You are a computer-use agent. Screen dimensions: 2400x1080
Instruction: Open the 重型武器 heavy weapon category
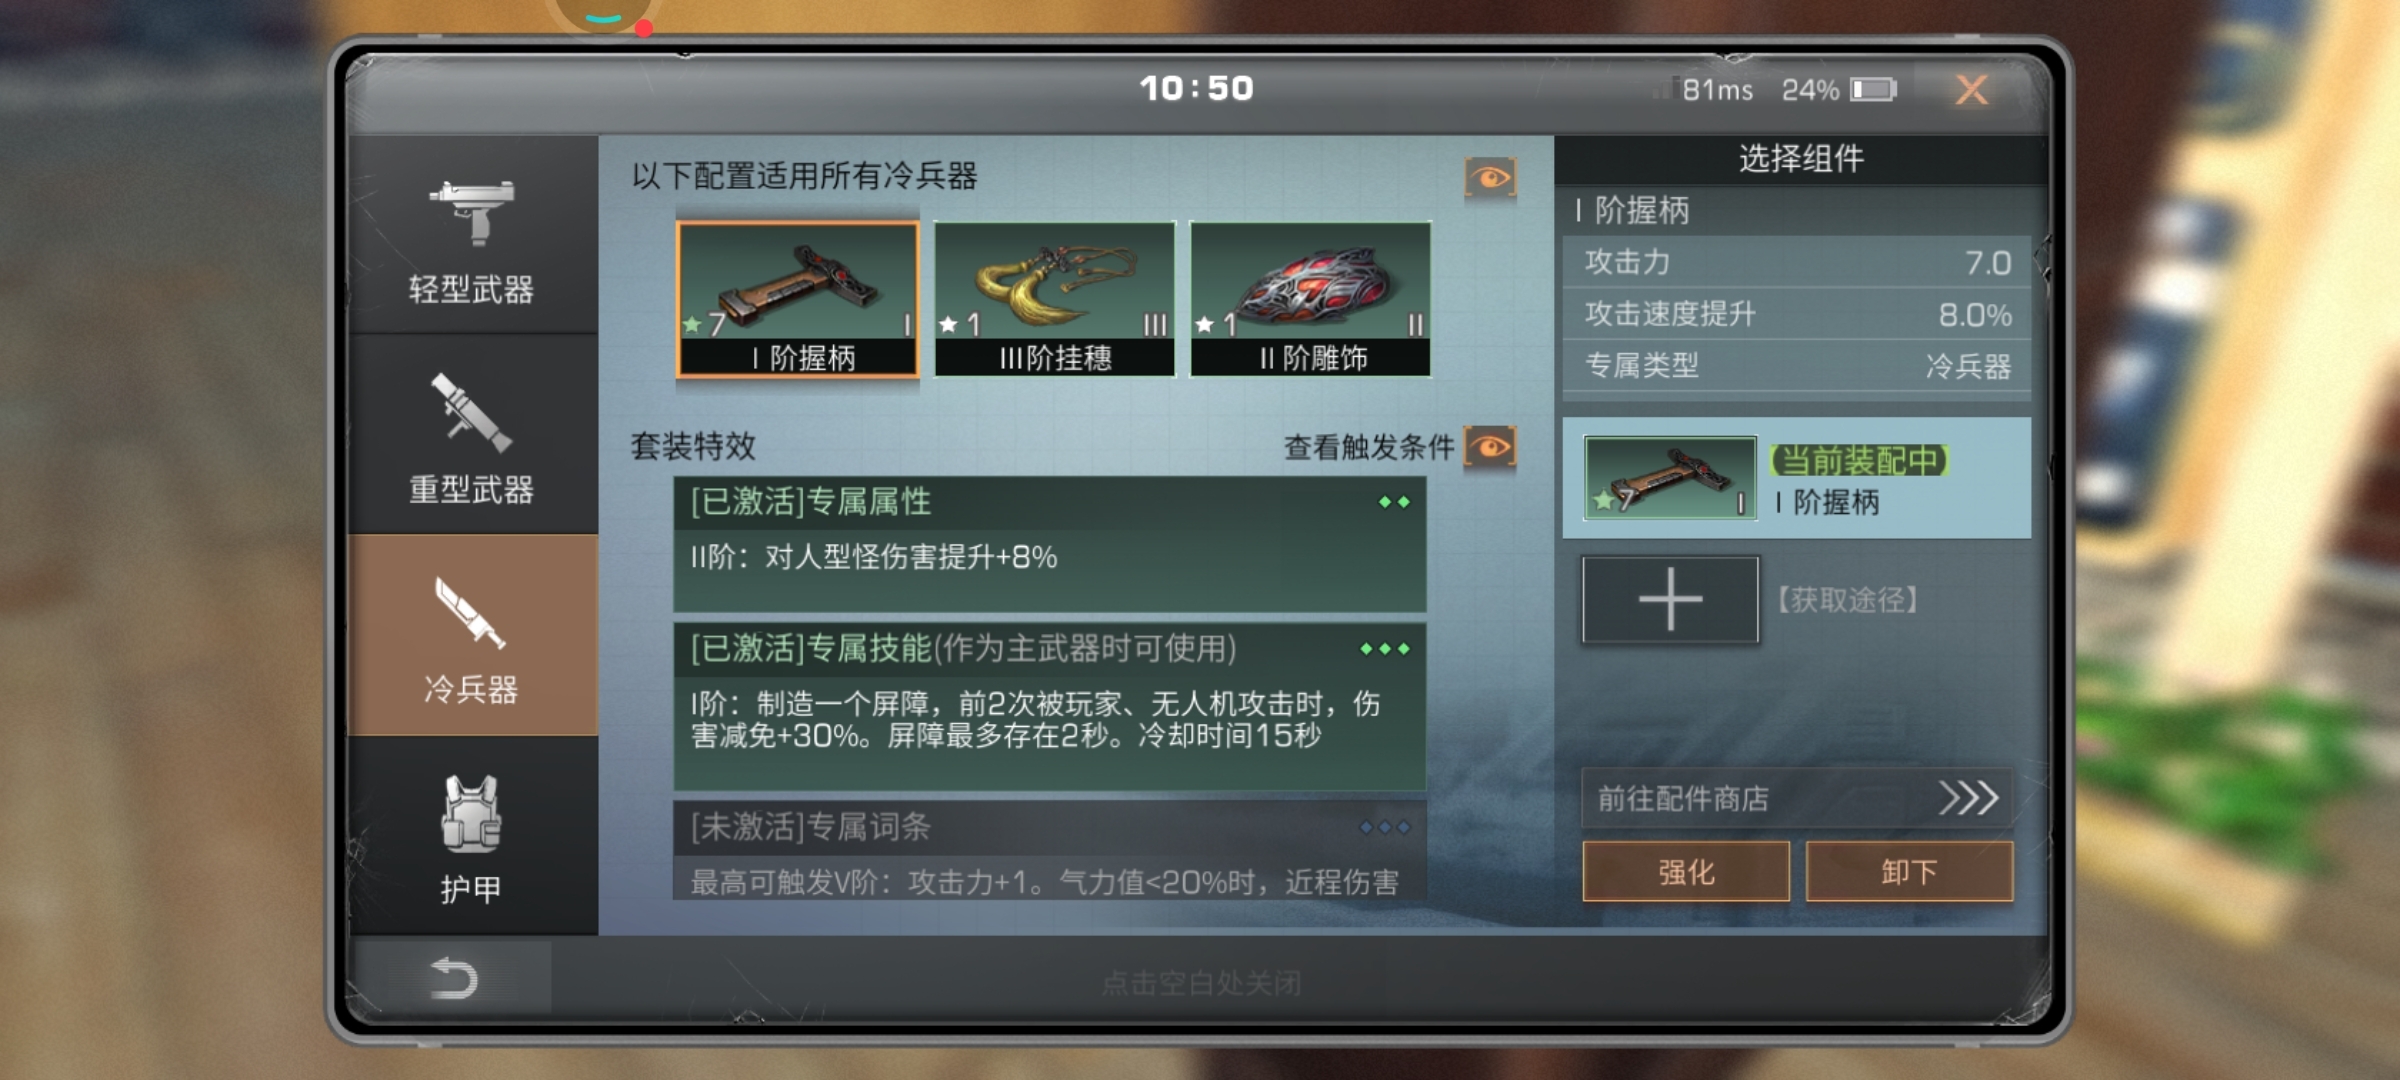click(x=472, y=436)
